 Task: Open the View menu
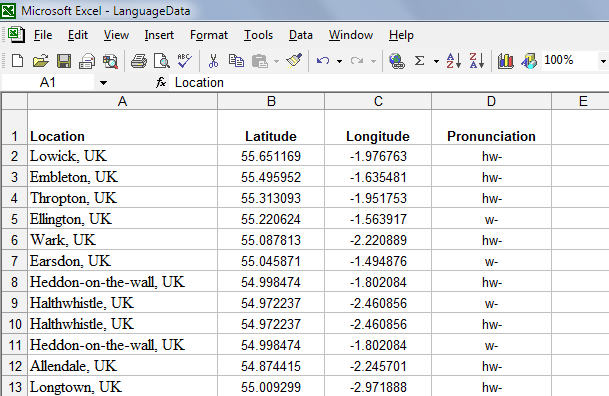[116, 35]
